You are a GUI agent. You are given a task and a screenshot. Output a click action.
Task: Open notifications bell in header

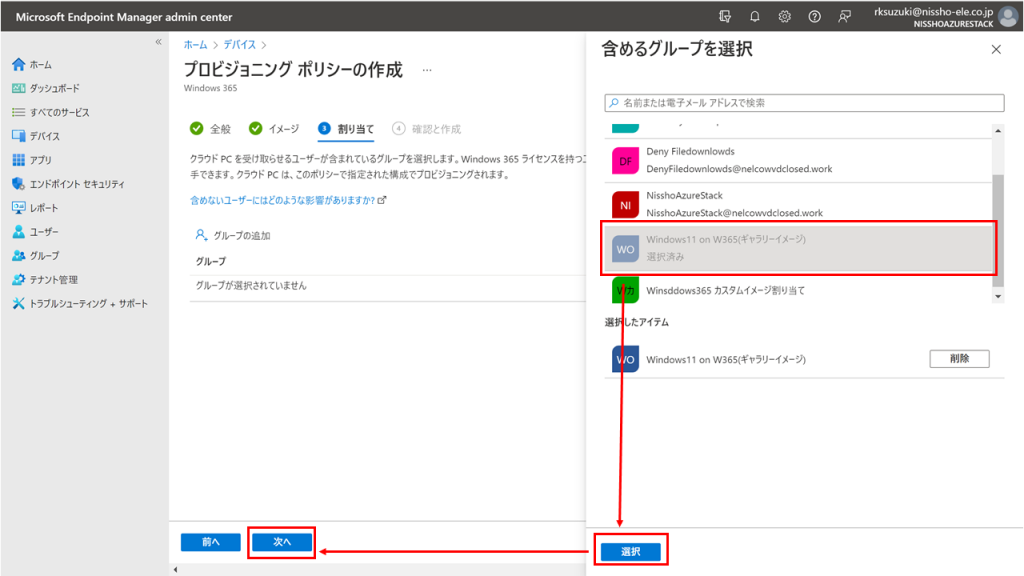754,17
